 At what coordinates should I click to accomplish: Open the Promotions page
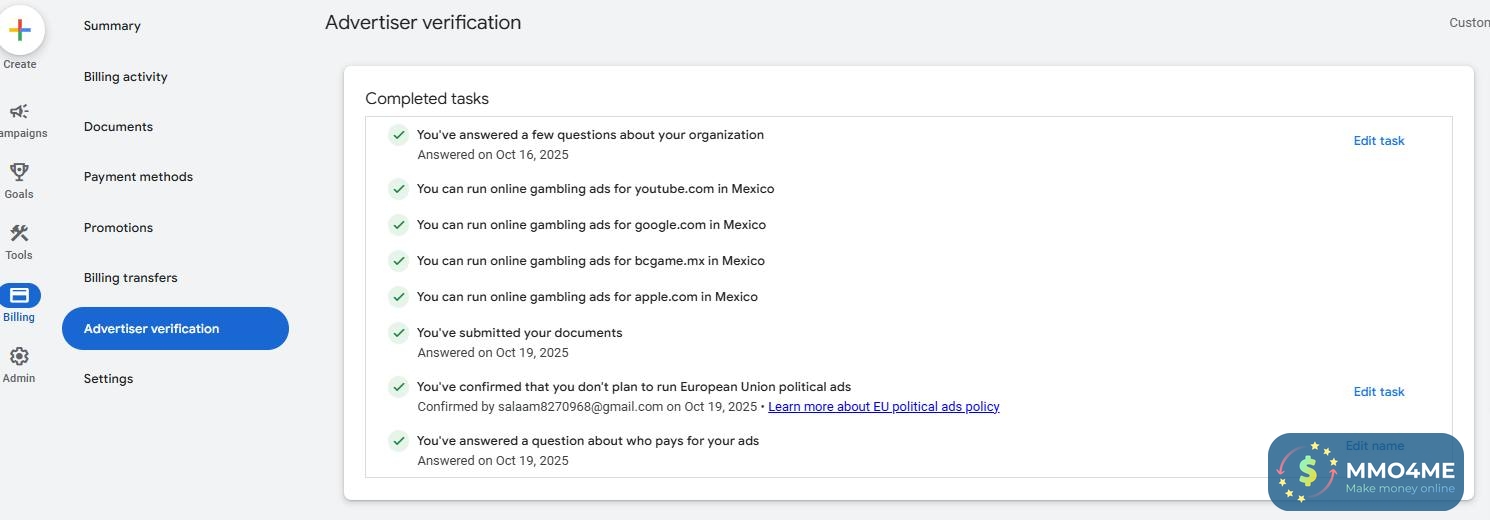click(118, 228)
